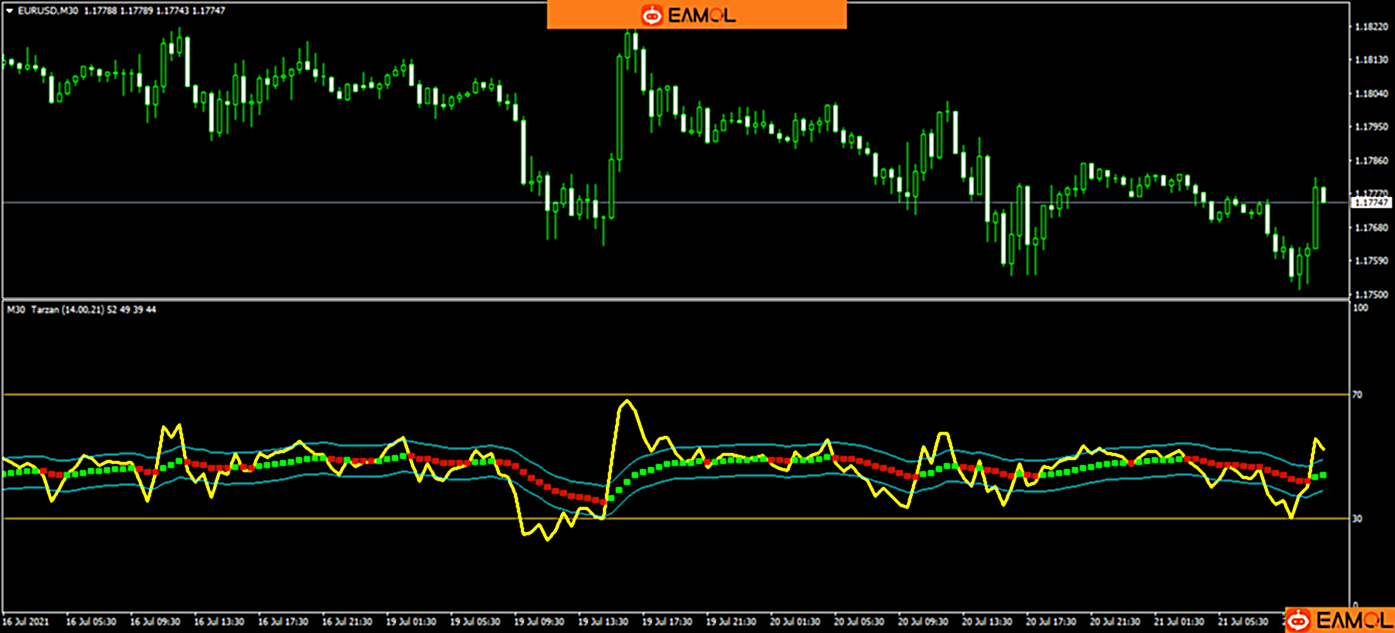Click the 70 level label on indicator scale
1395x633 pixels.
pyautogui.click(x=1357, y=396)
